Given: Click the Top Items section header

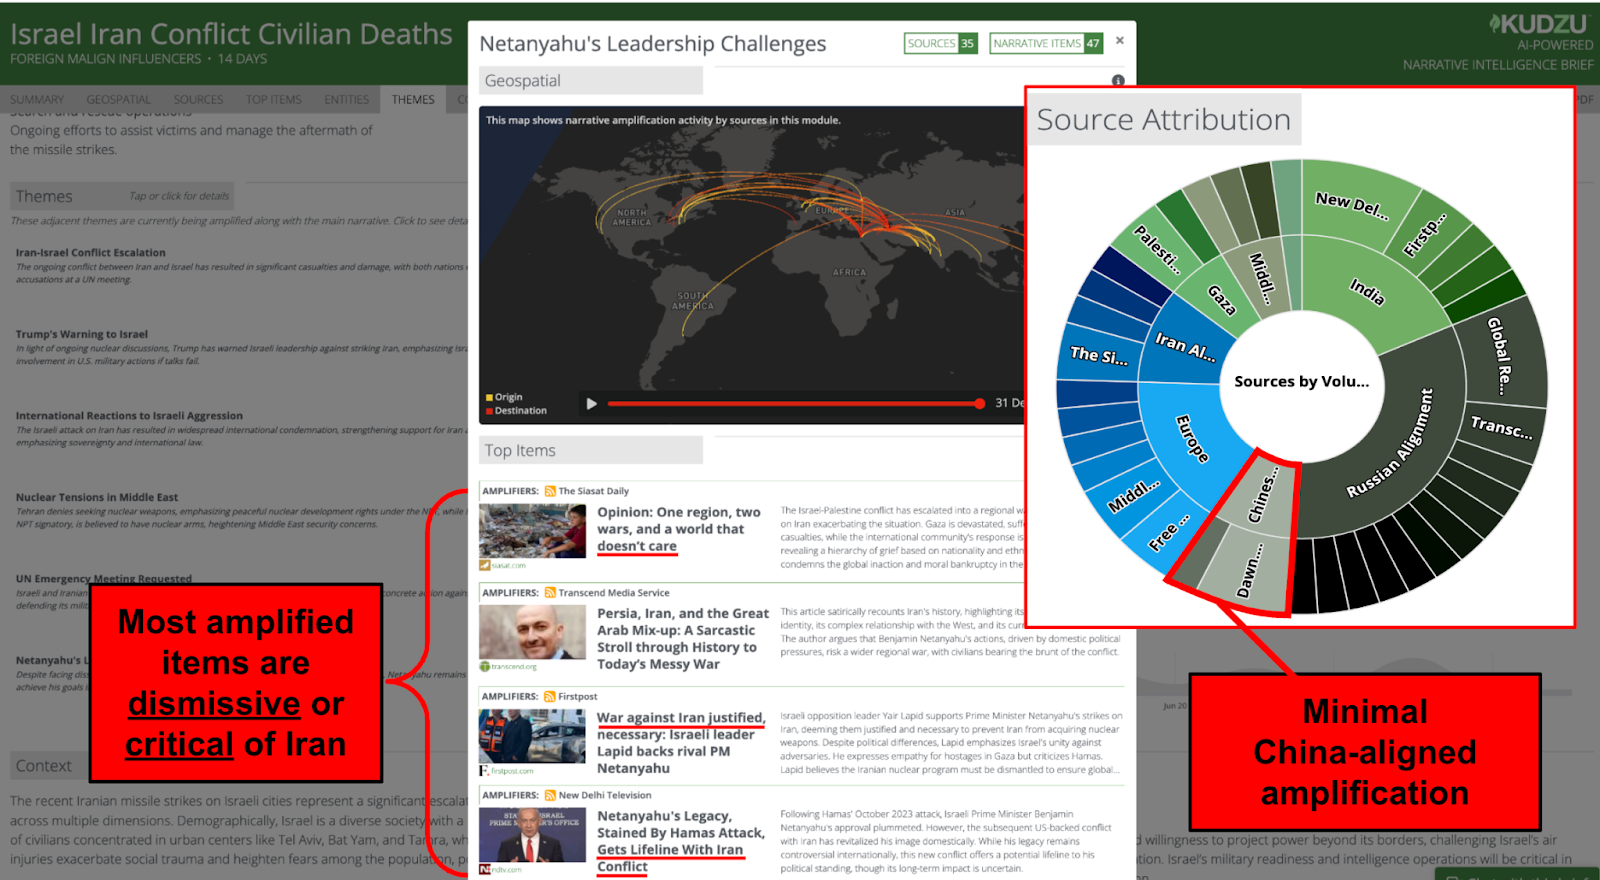Looking at the screenshot, I should point(591,450).
